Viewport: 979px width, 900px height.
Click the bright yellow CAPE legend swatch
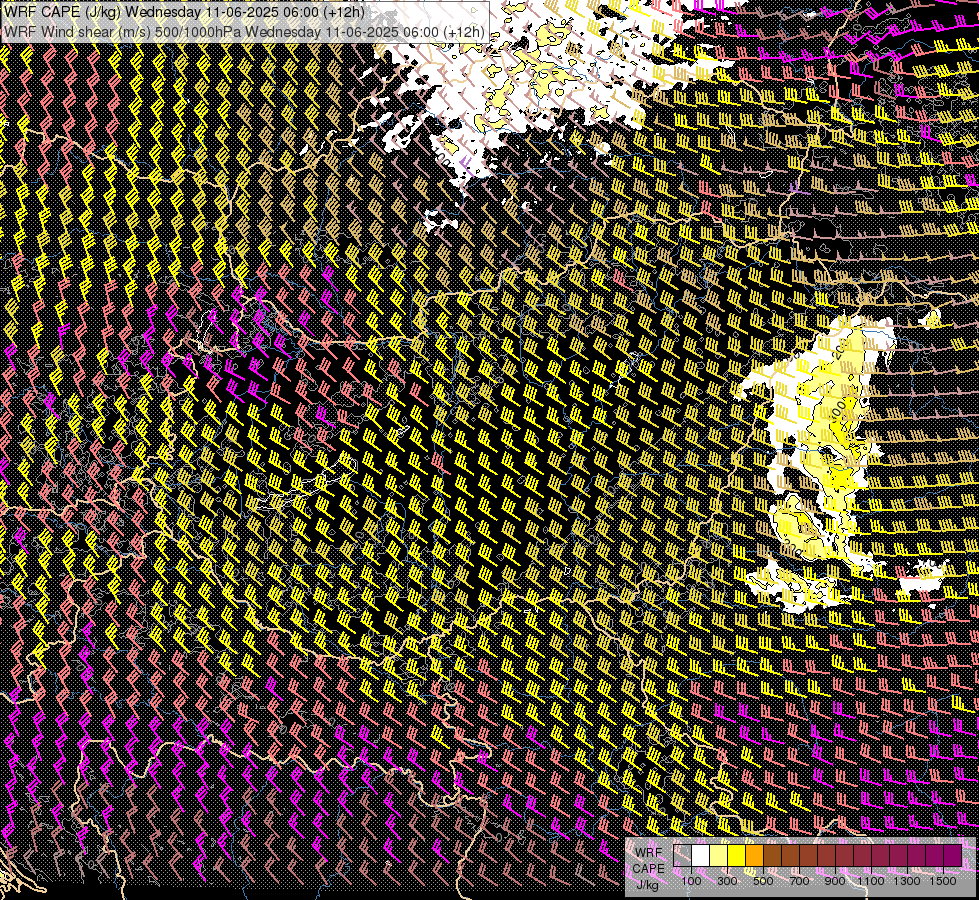(737, 856)
